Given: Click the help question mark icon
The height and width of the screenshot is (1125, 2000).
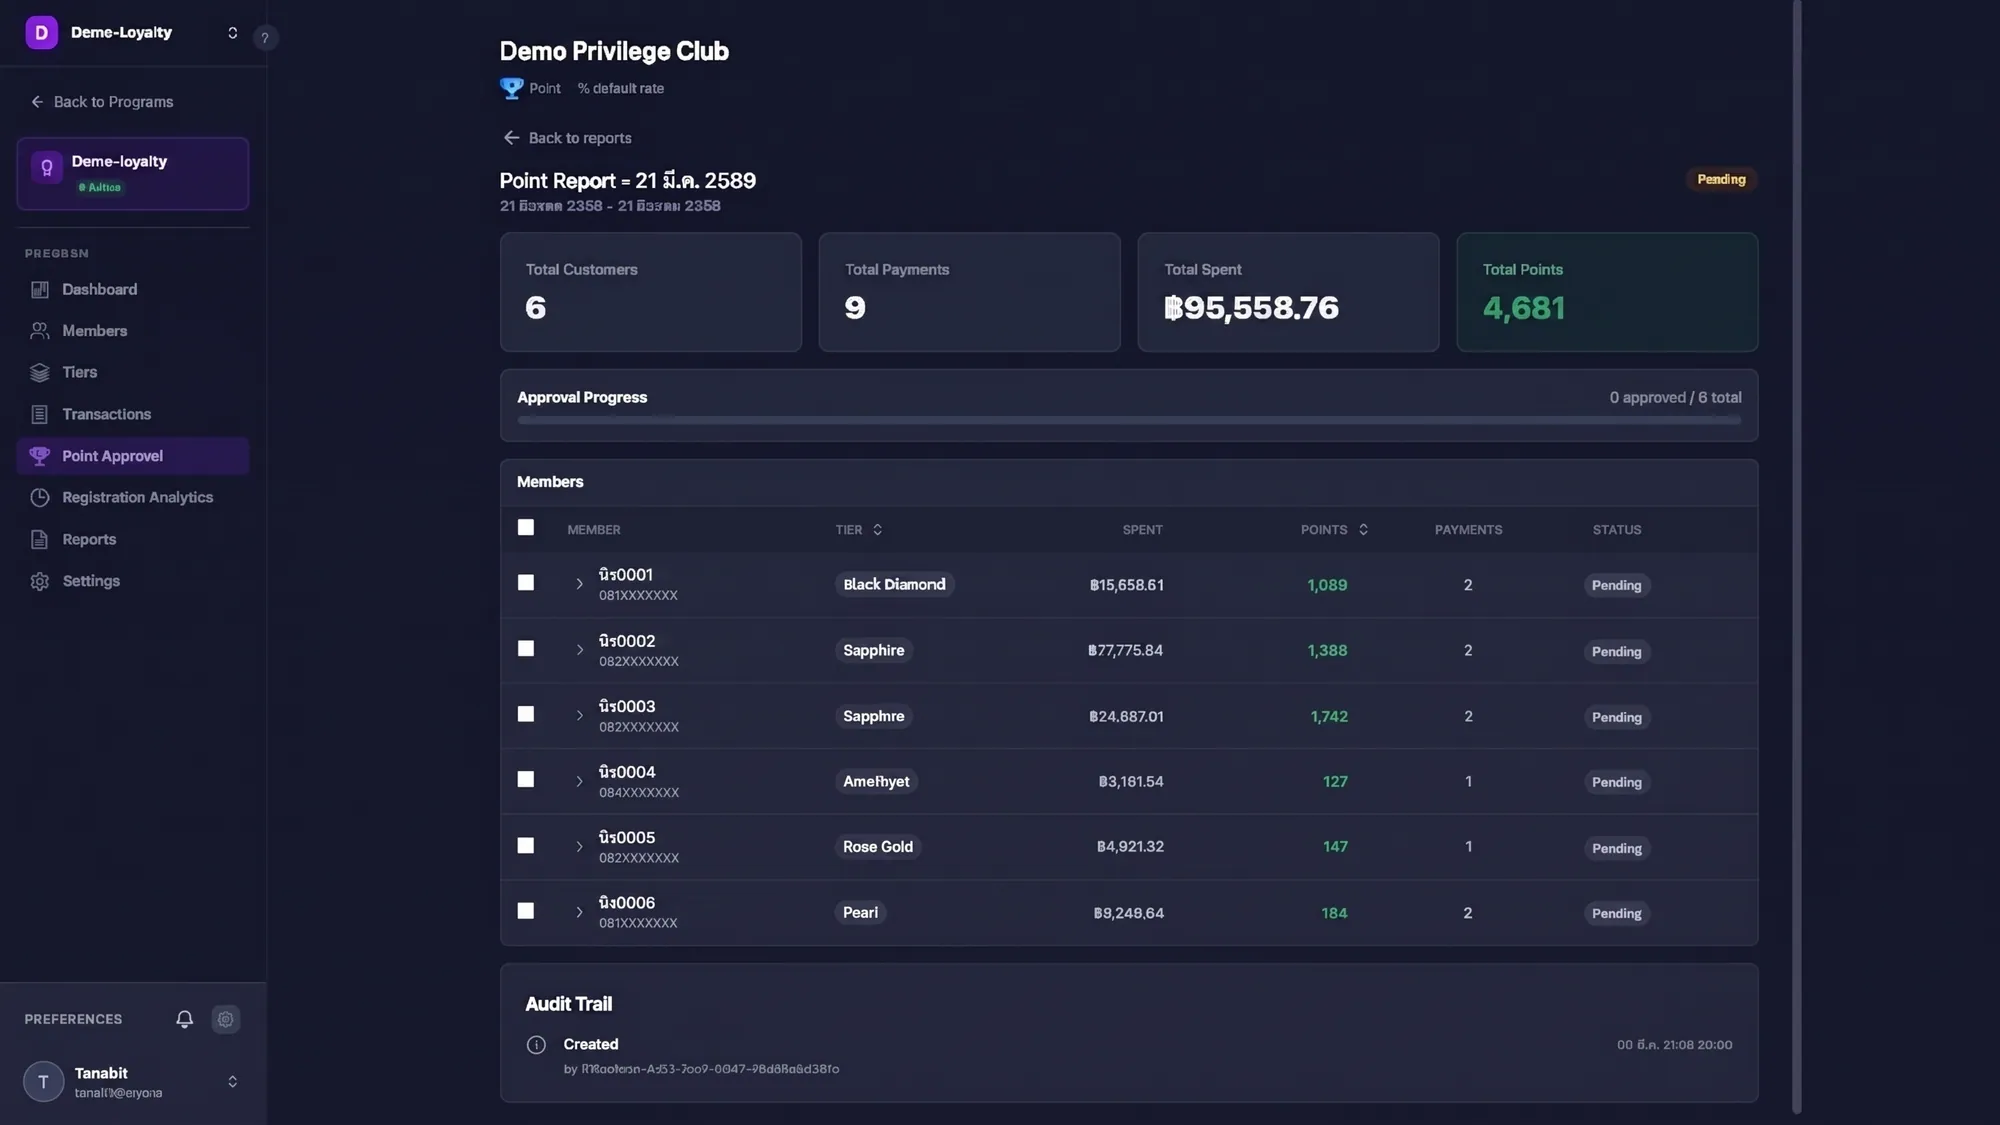Looking at the screenshot, I should [265, 38].
